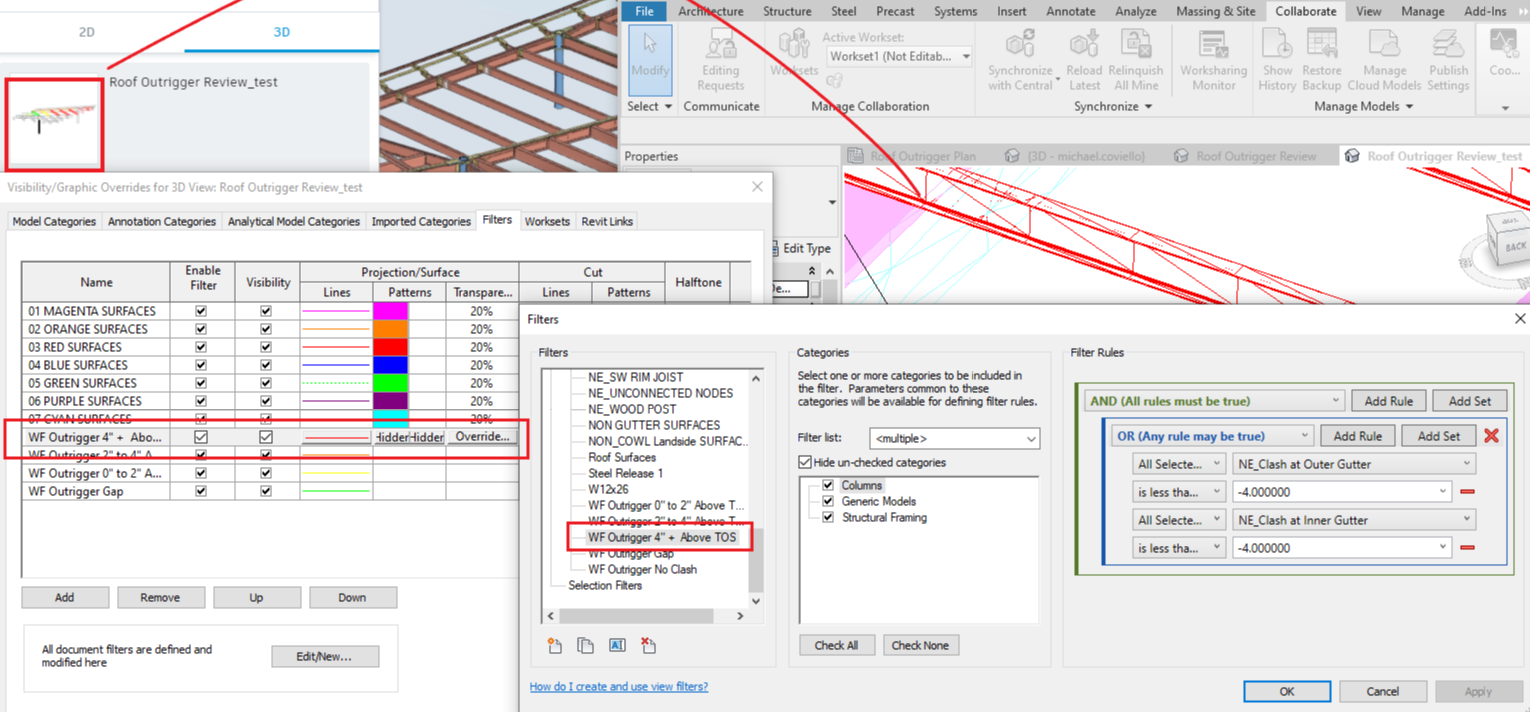
Task: Switch to the Annotation Categories tab
Action: click(161, 221)
